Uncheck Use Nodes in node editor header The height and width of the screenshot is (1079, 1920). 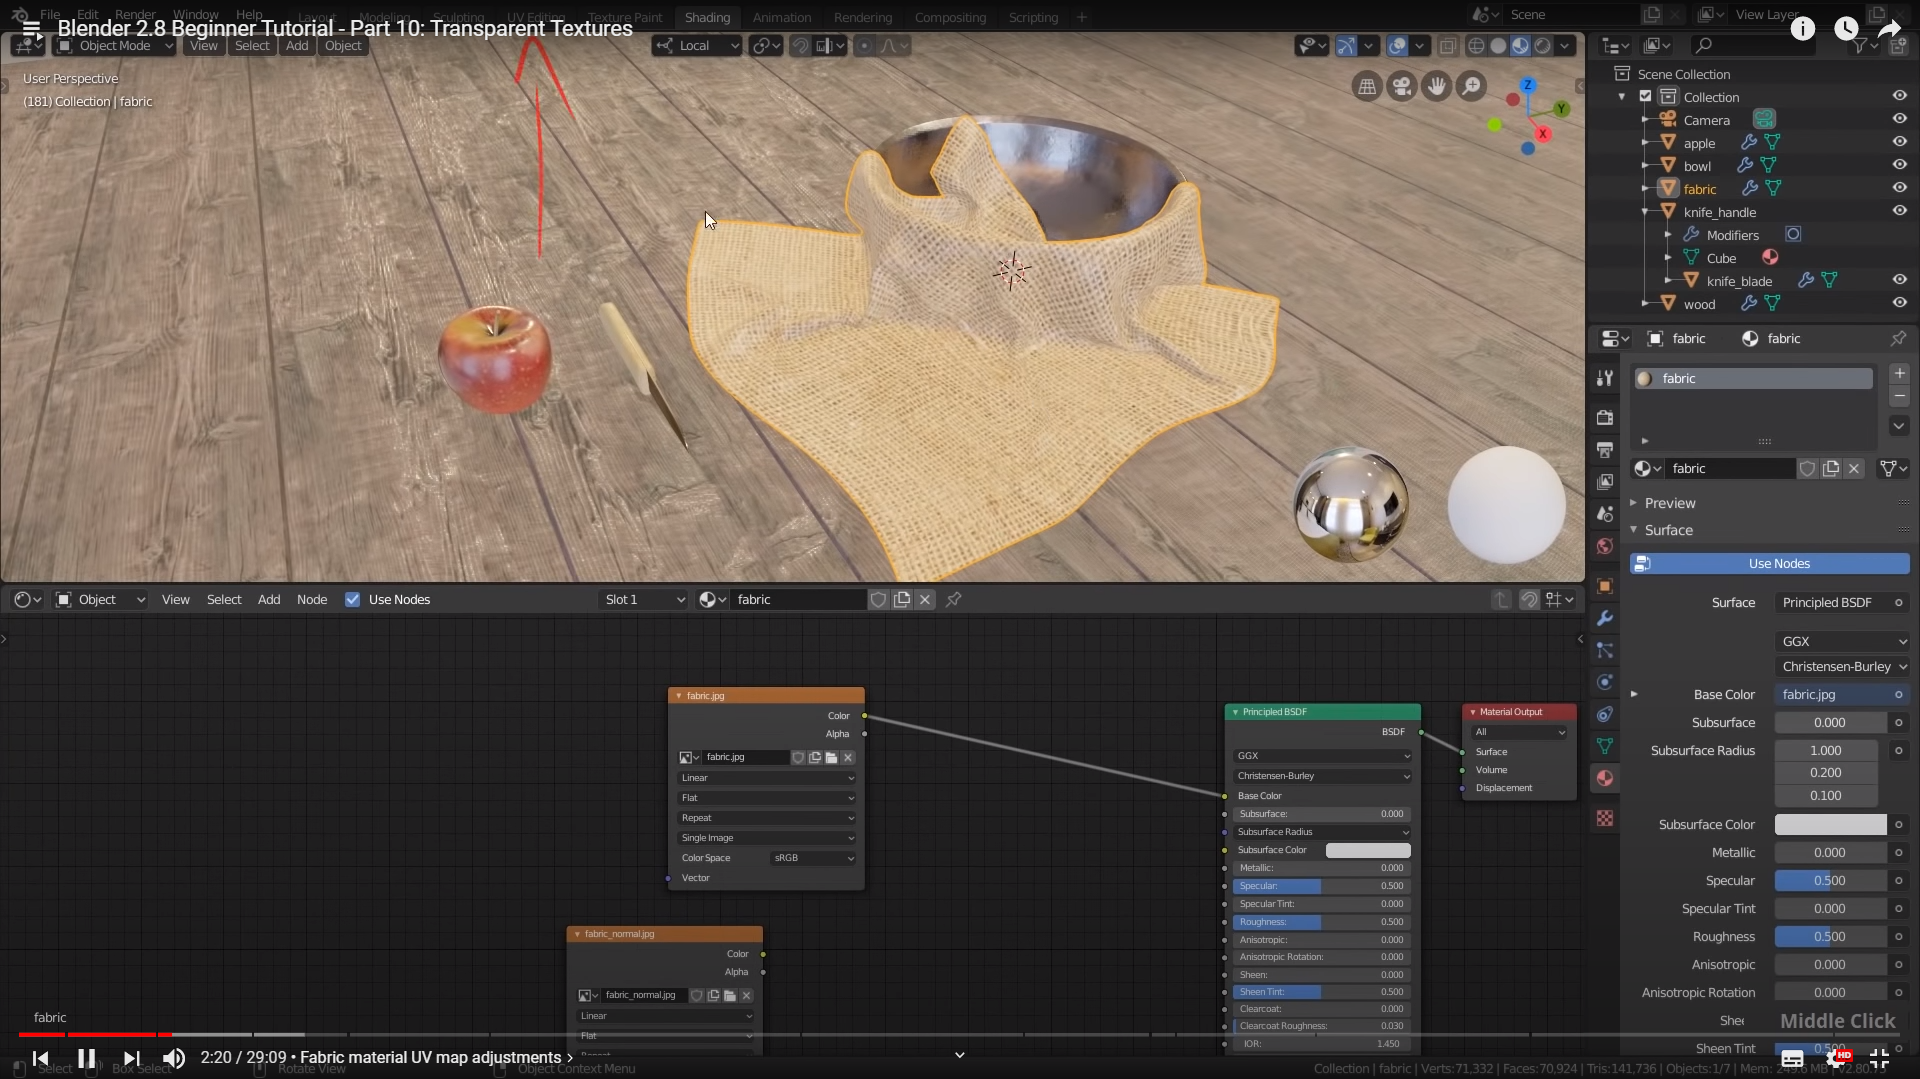click(352, 599)
